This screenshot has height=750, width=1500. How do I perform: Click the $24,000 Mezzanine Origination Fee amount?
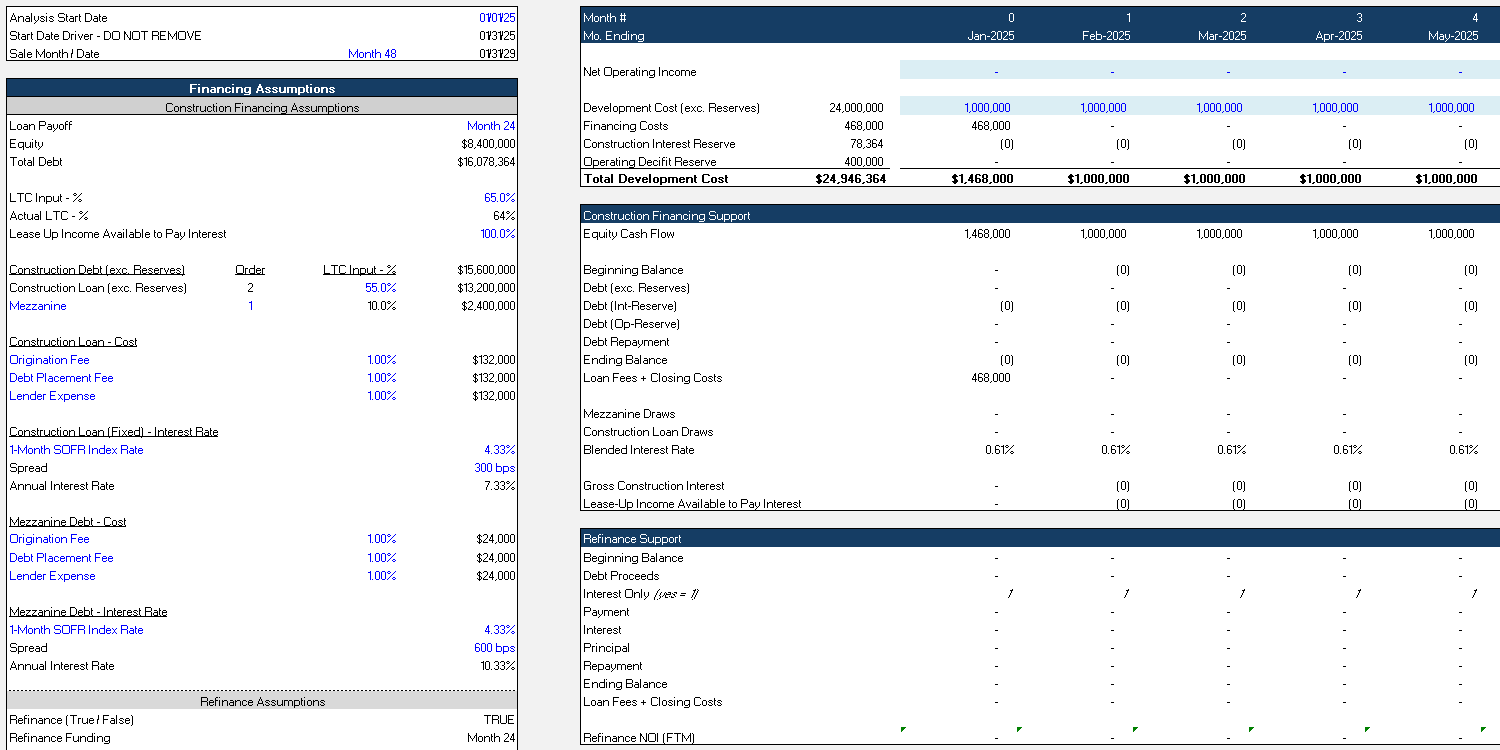click(x=496, y=539)
